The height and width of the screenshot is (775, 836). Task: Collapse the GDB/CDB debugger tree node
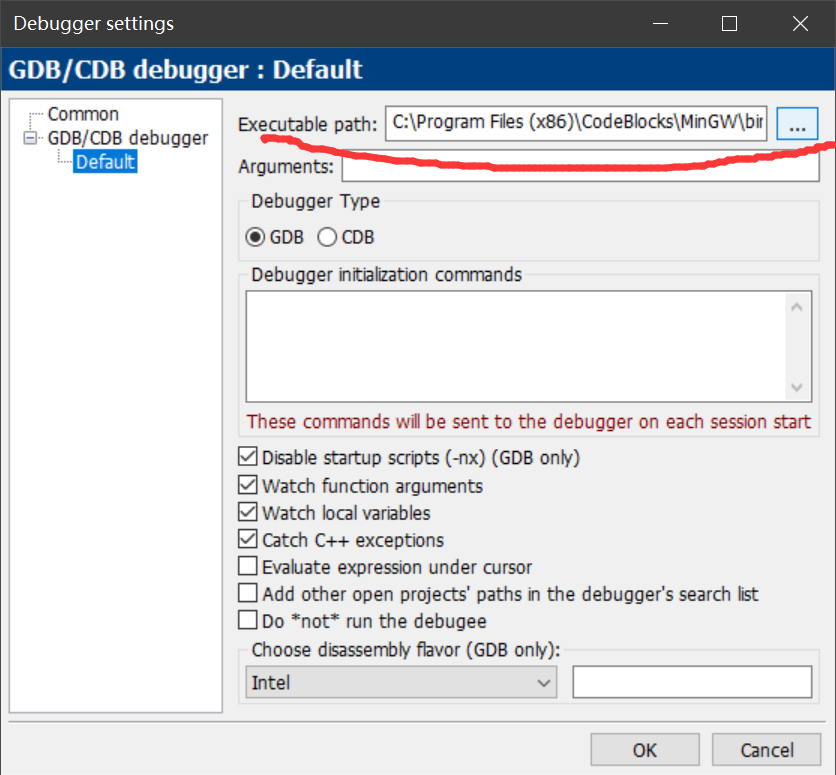click(30, 138)
